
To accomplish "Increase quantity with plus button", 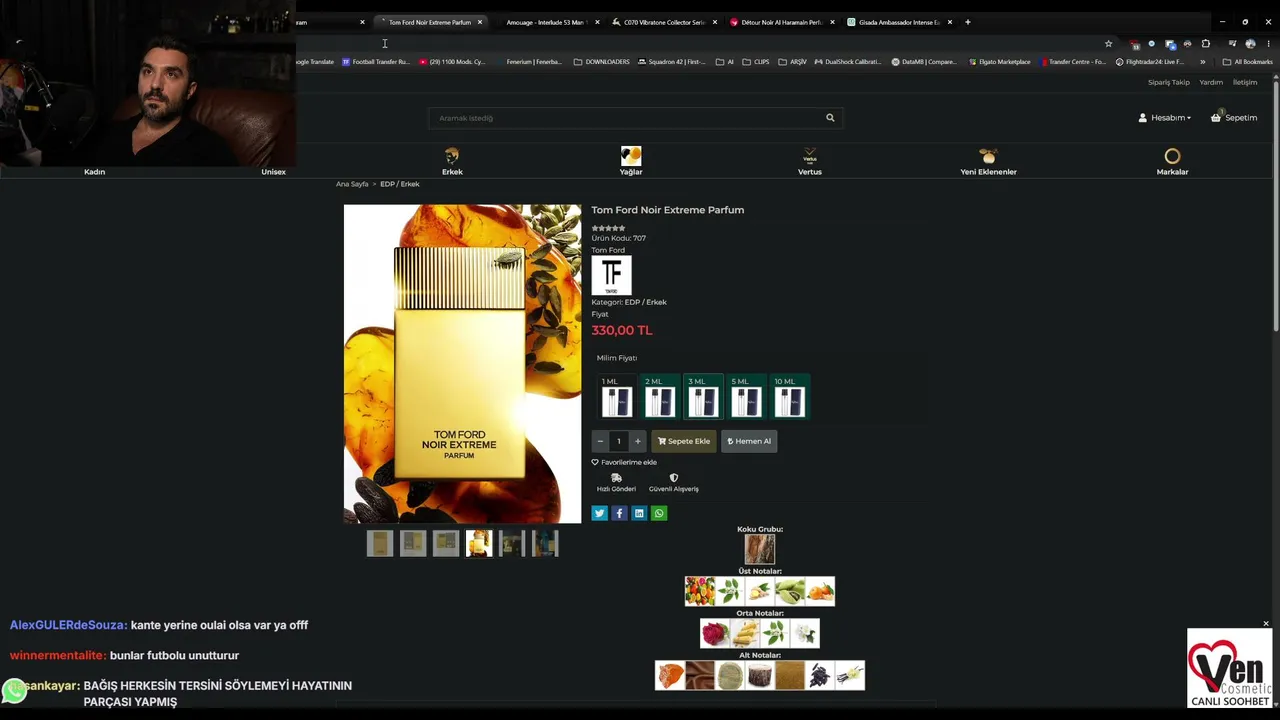I will pyautogui.click(x=637, y=441).
